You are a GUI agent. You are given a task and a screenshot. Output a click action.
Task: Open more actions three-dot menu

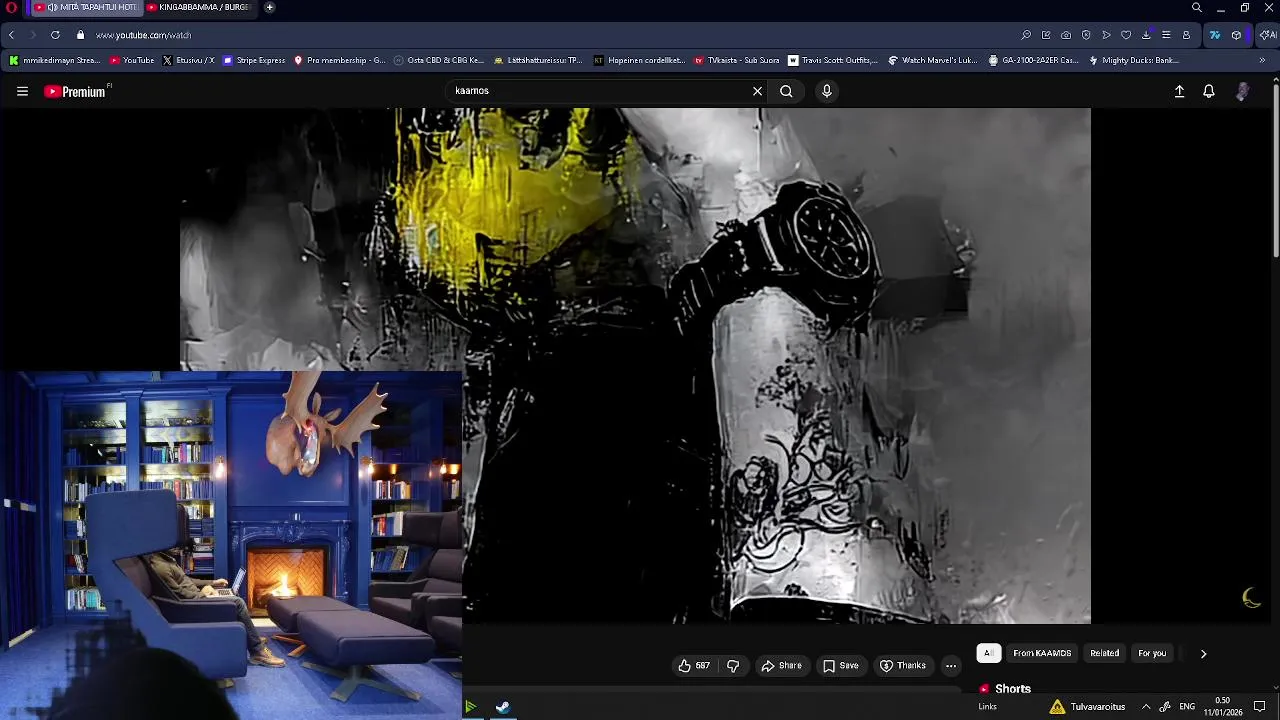click(951, 666)
